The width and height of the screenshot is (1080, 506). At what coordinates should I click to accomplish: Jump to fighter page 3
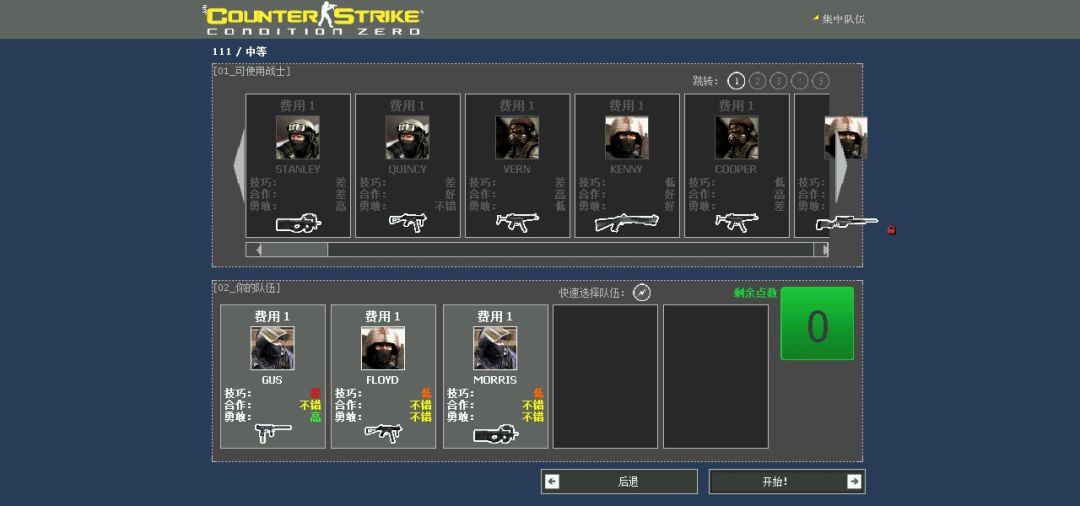tap(778, 81)
